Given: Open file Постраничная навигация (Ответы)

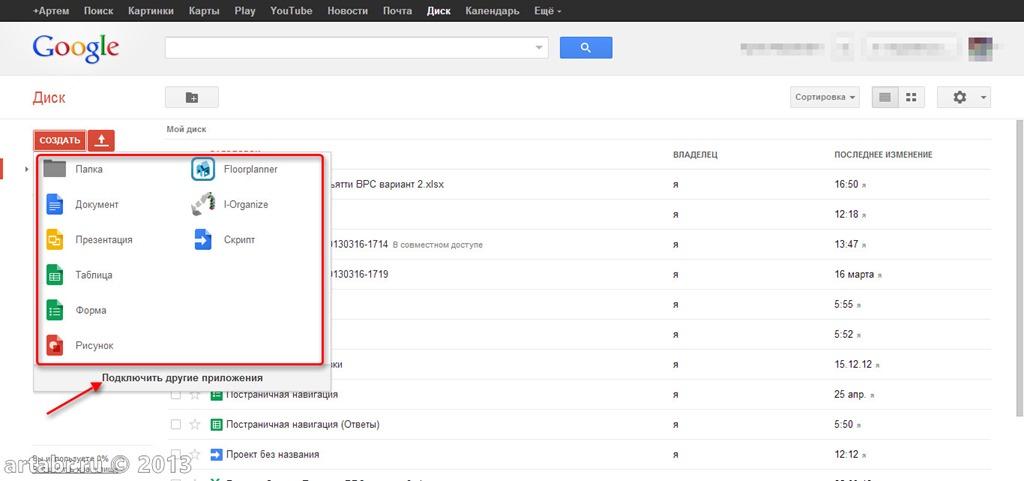Looking at the screenshot, I should click(x=302, y=425).
